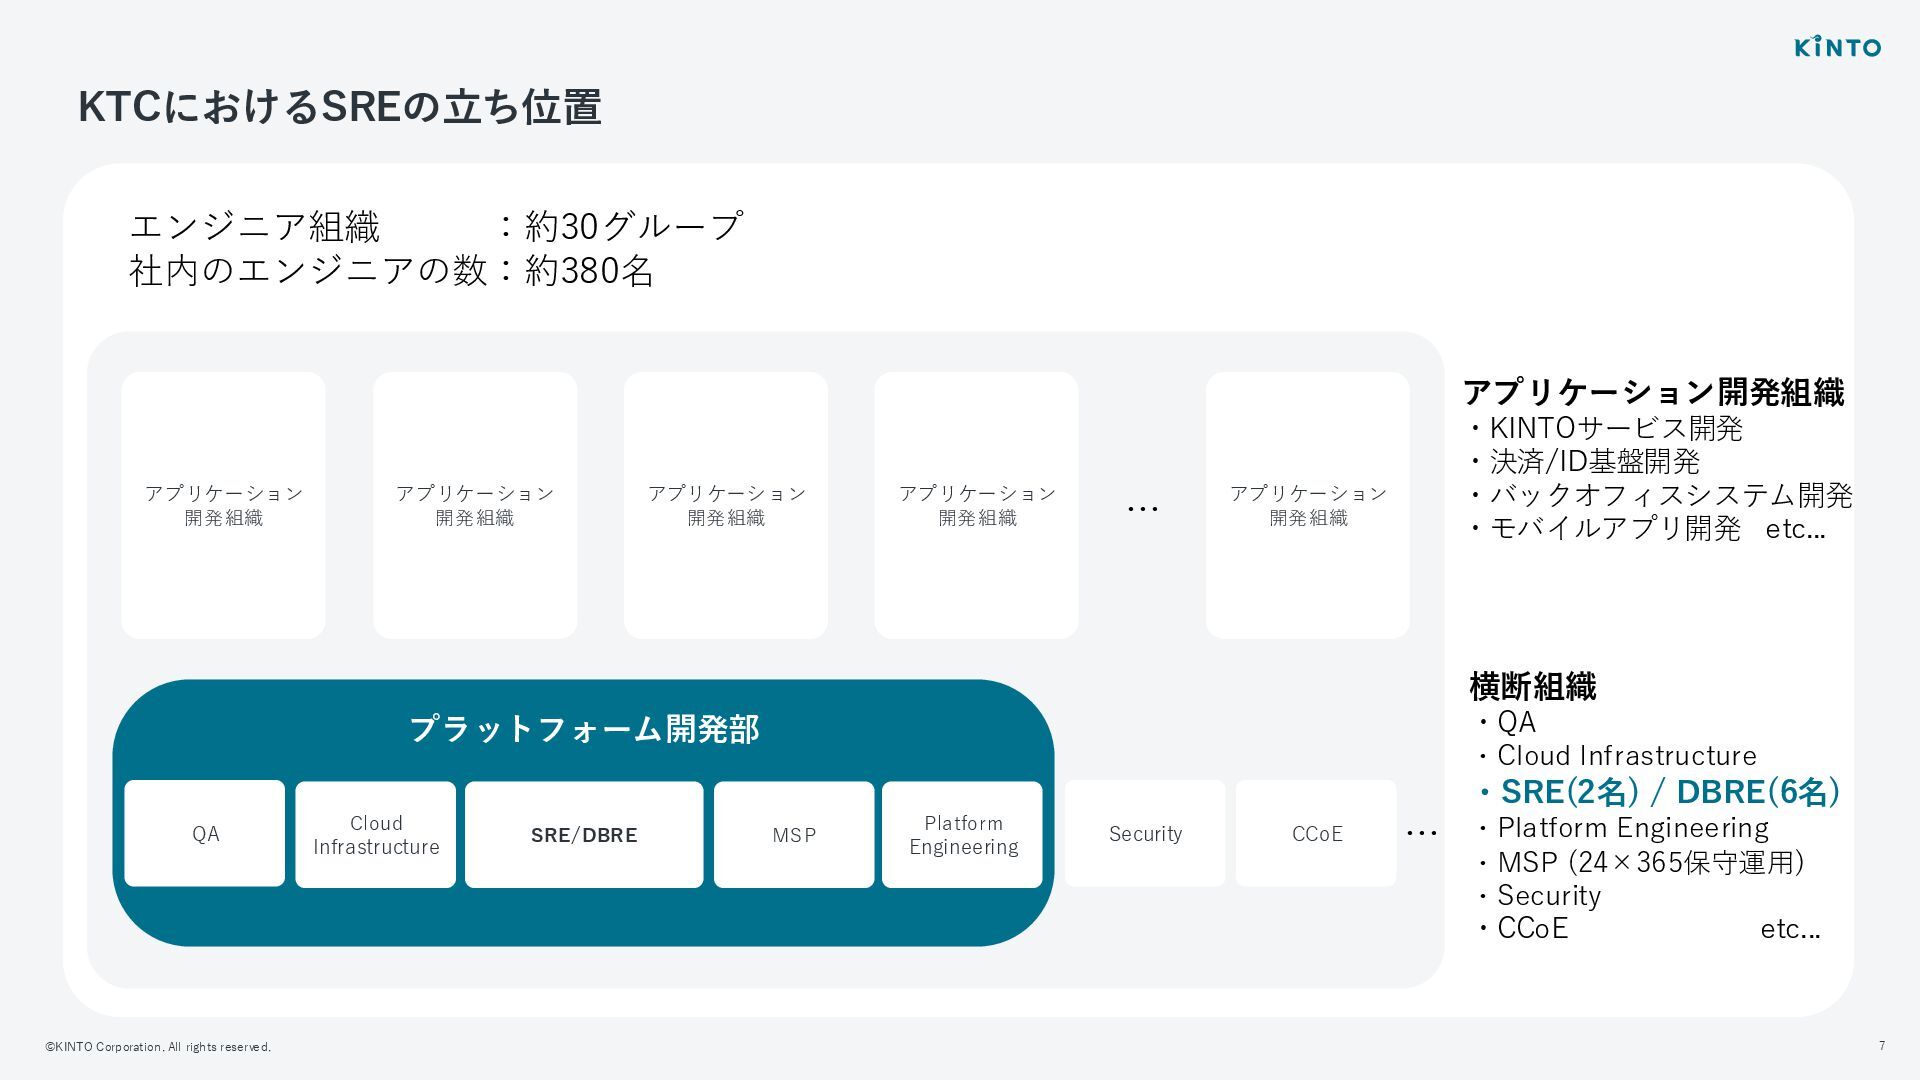Click the MSP box
The height and width of the screenshot is (1080, 1920).
(x=794, y=835)
